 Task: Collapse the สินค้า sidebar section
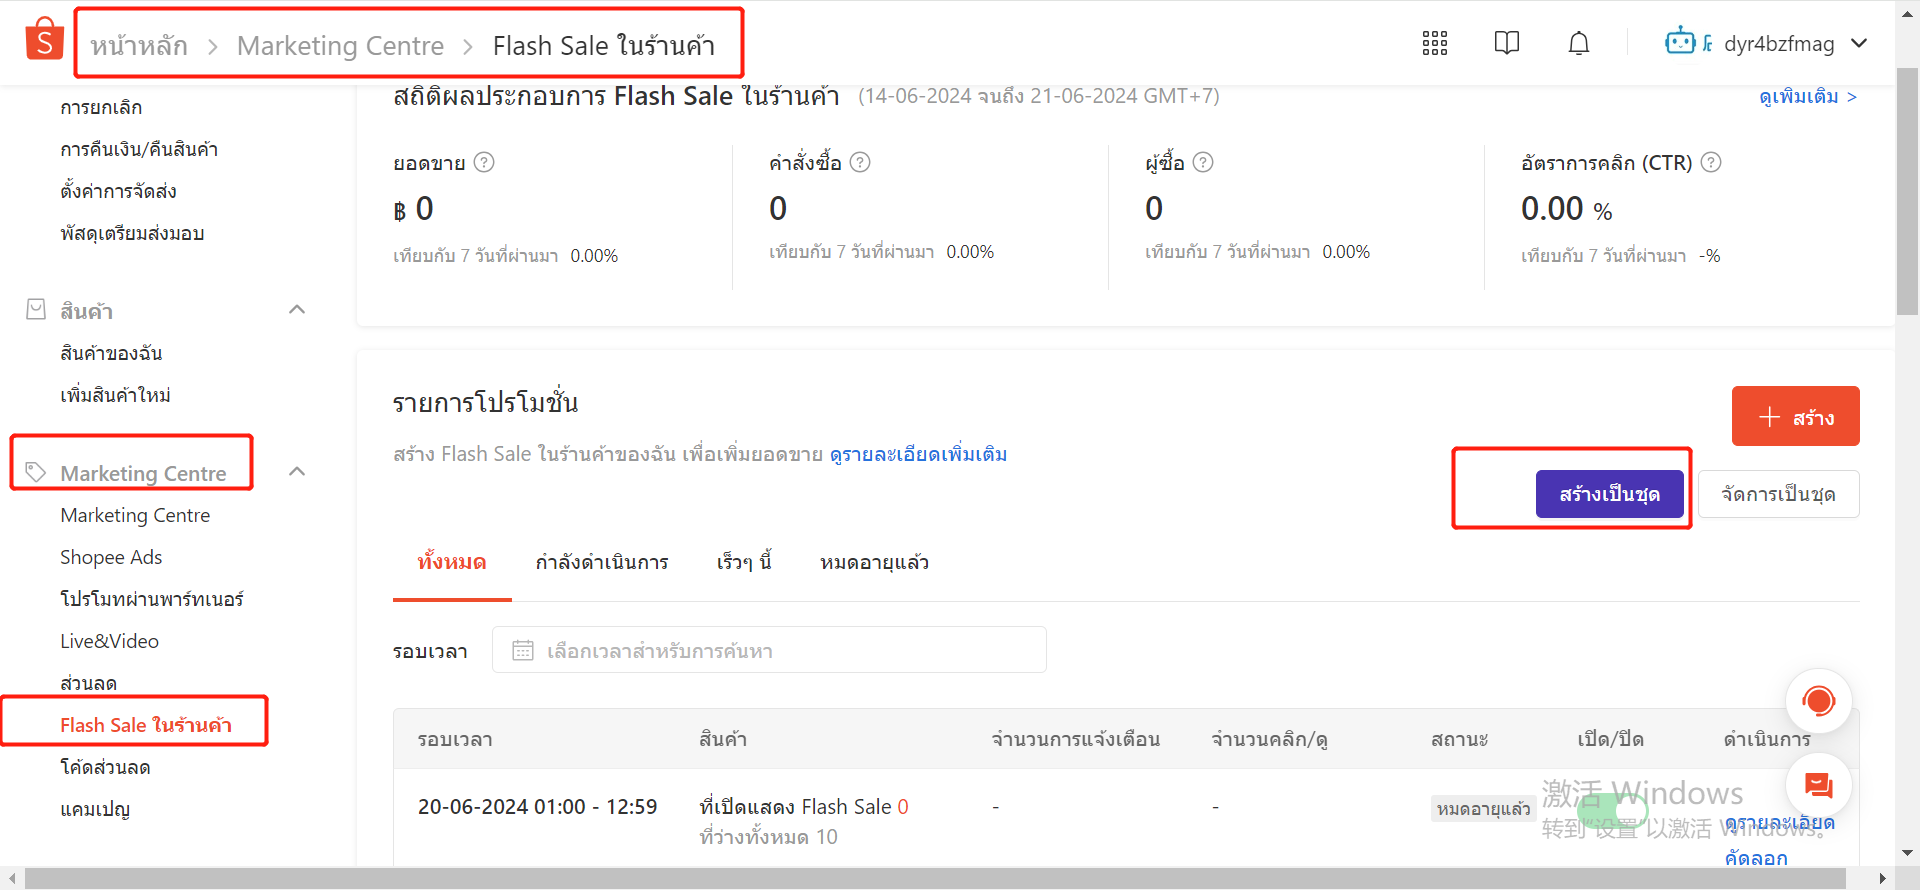[297, 310]
